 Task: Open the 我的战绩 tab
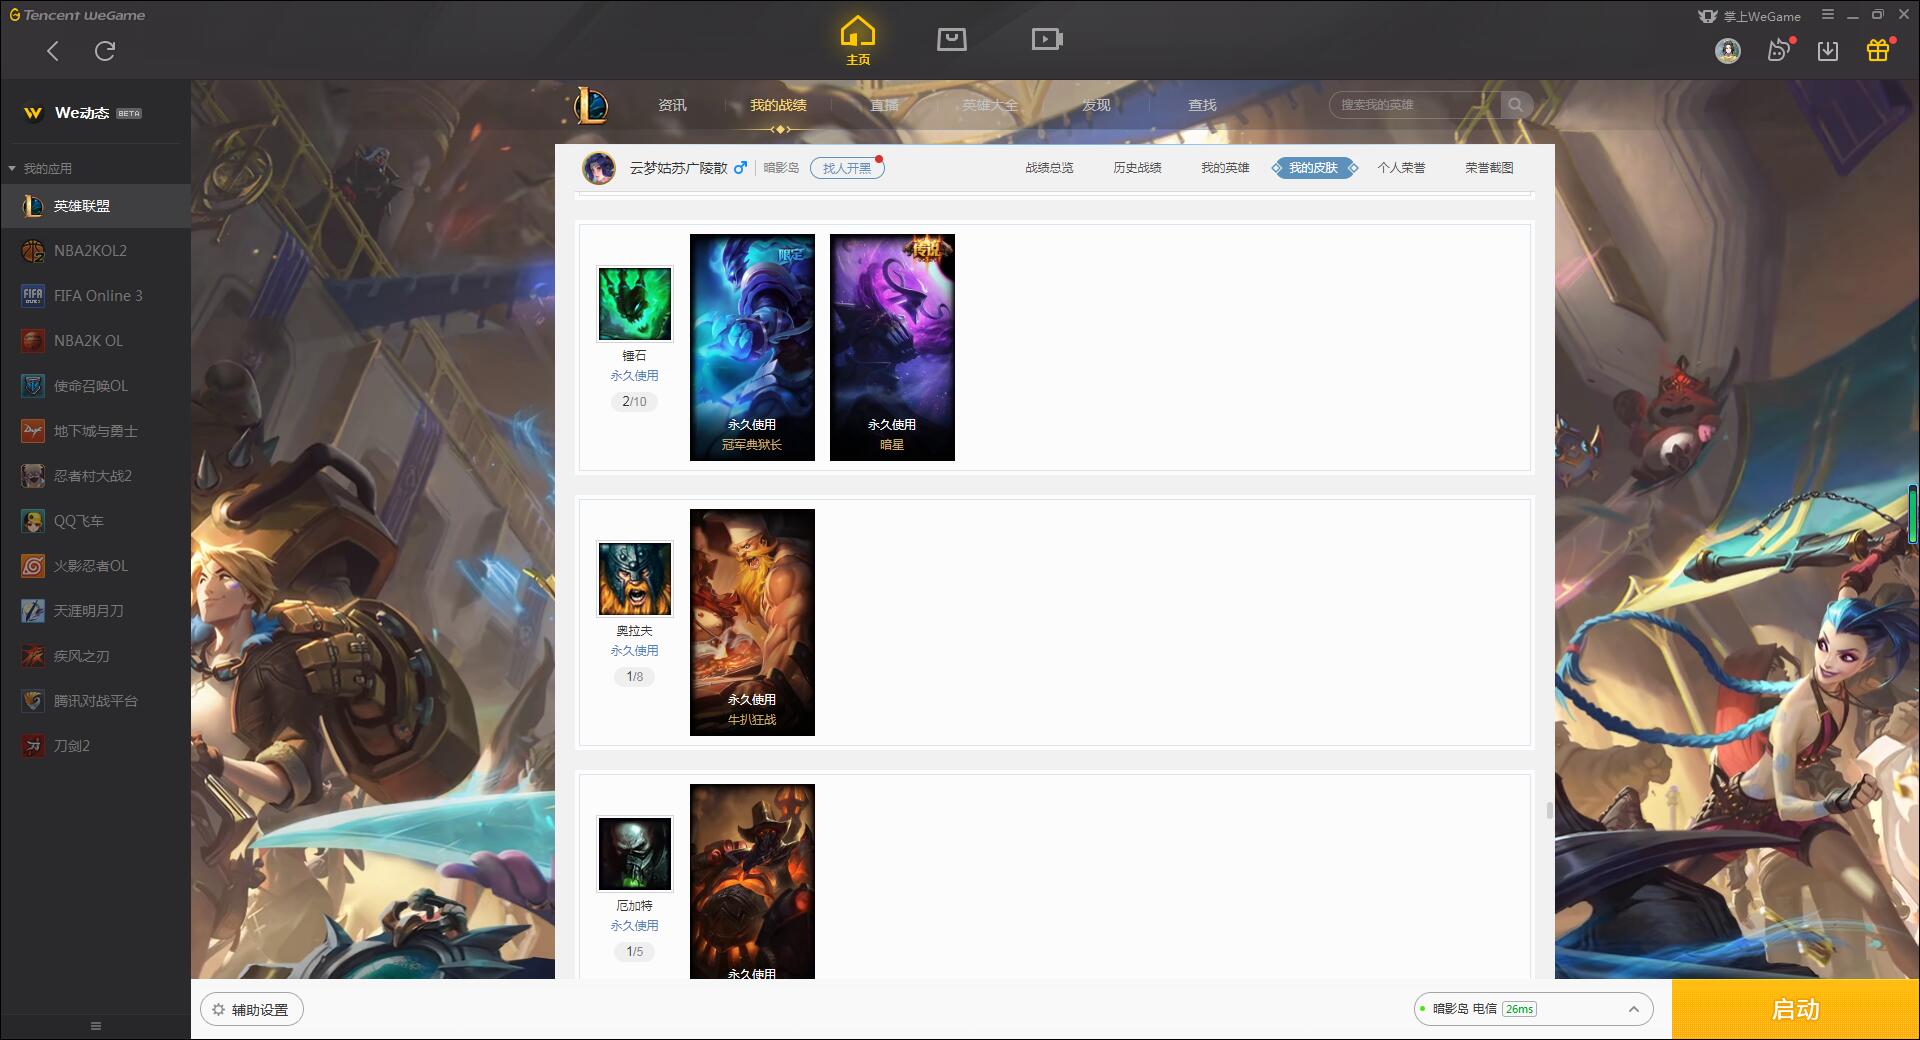coord(778,105)
